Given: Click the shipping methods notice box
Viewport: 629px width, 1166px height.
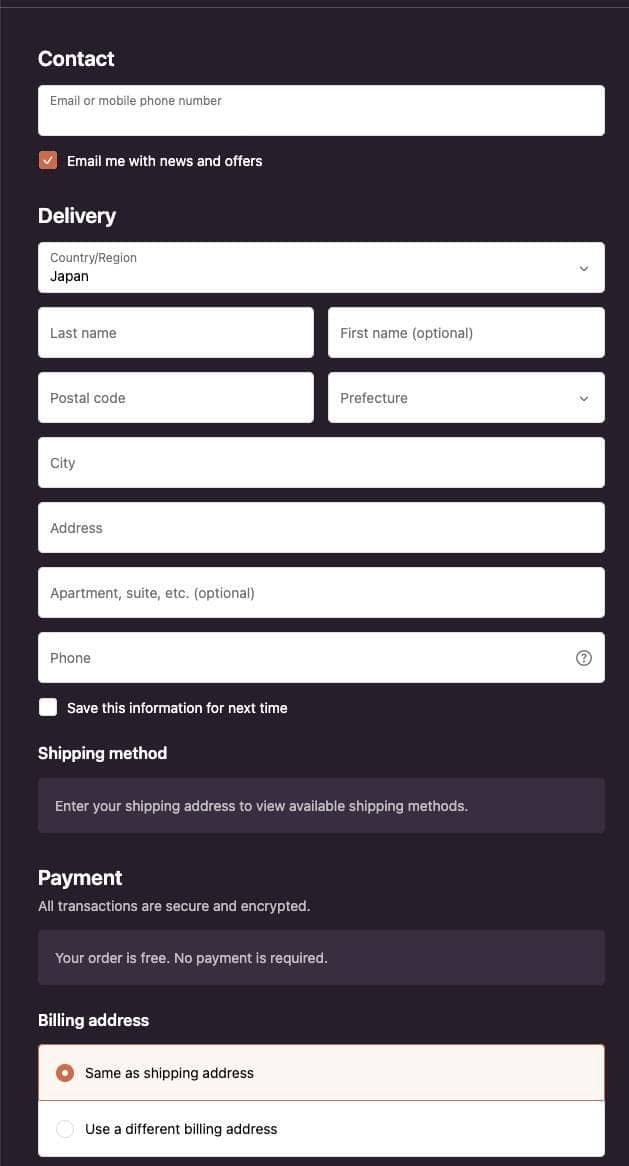Looking at the screenshot, I should pos(320,806).
